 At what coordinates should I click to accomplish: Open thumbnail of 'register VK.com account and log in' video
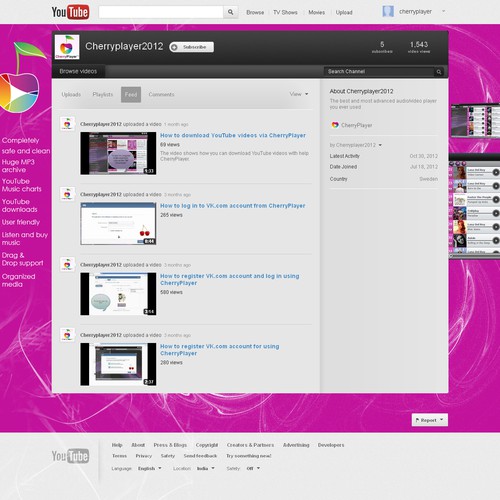point(118,294)
